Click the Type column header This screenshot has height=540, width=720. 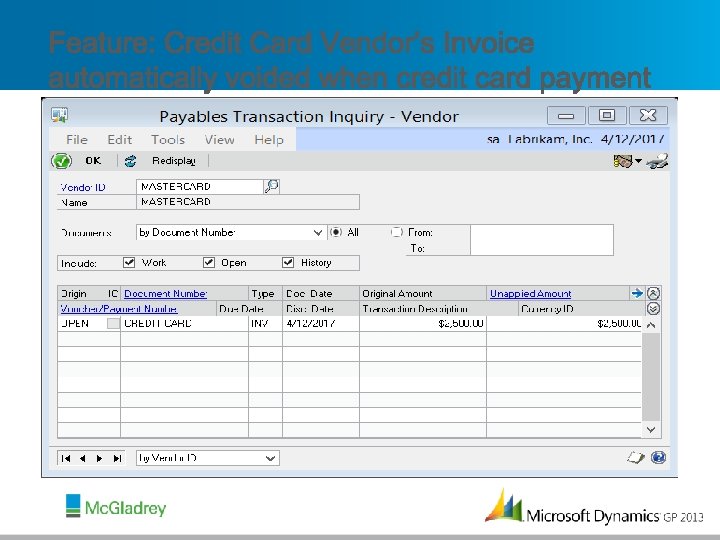pos(263,293)
